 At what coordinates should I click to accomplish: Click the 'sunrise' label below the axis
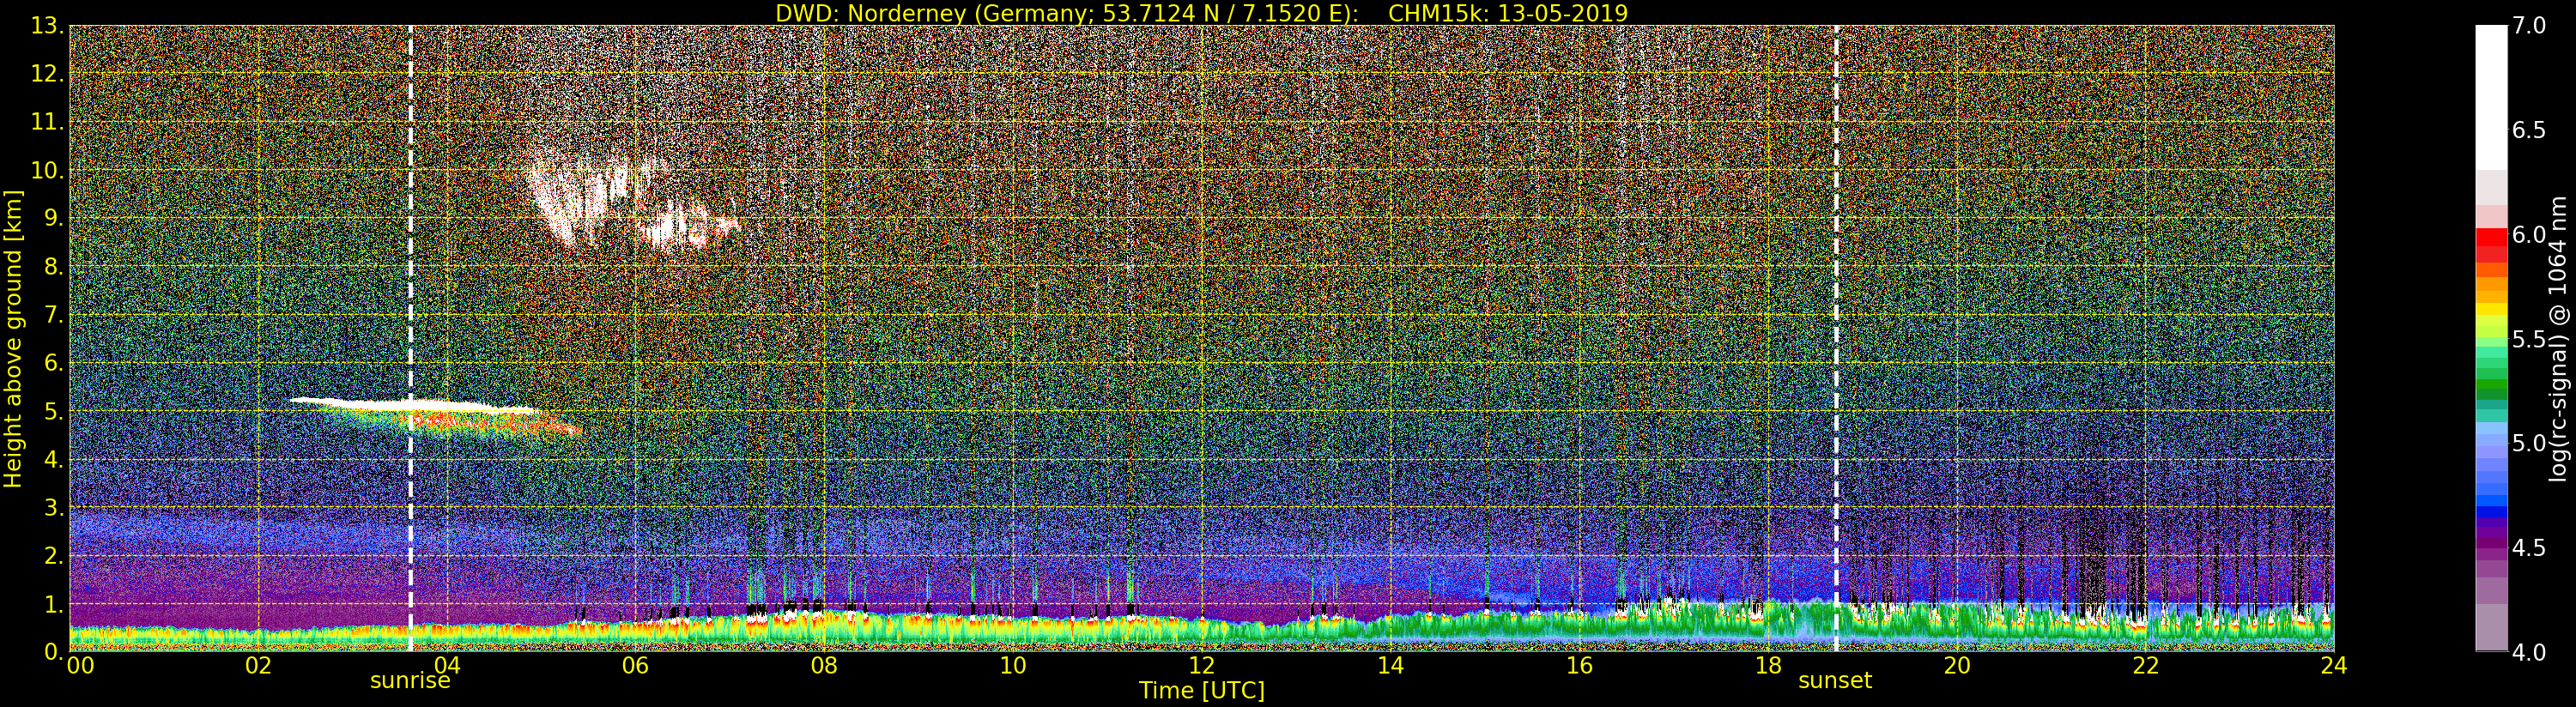pyautogui.click(x=410, y=681)
